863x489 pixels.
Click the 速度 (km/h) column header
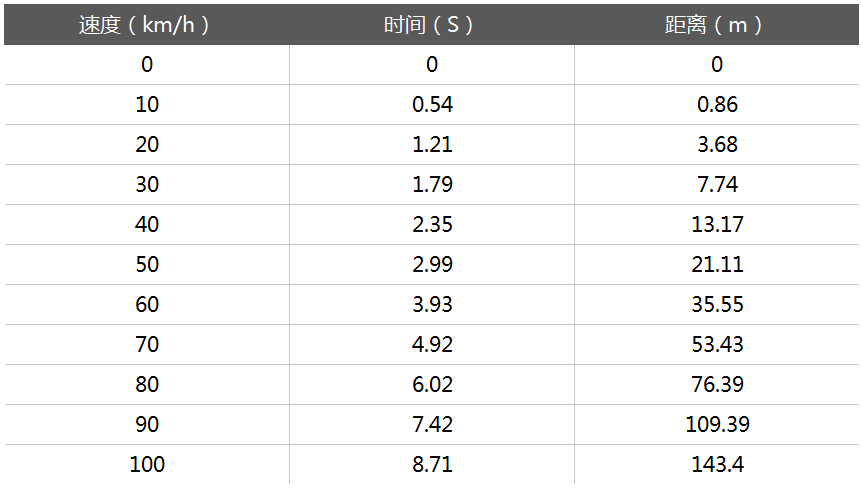coord(146,25)
